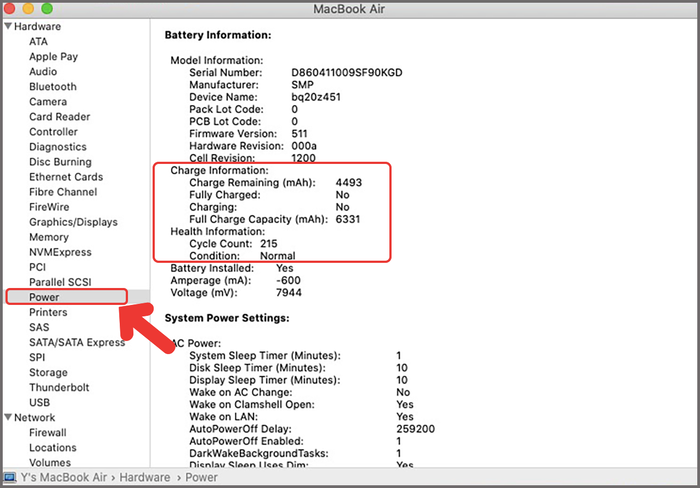Click the Charge Remaining value 4493
Image resolution: width=700 pixels, height=488 pixels.
coord(349,183)
